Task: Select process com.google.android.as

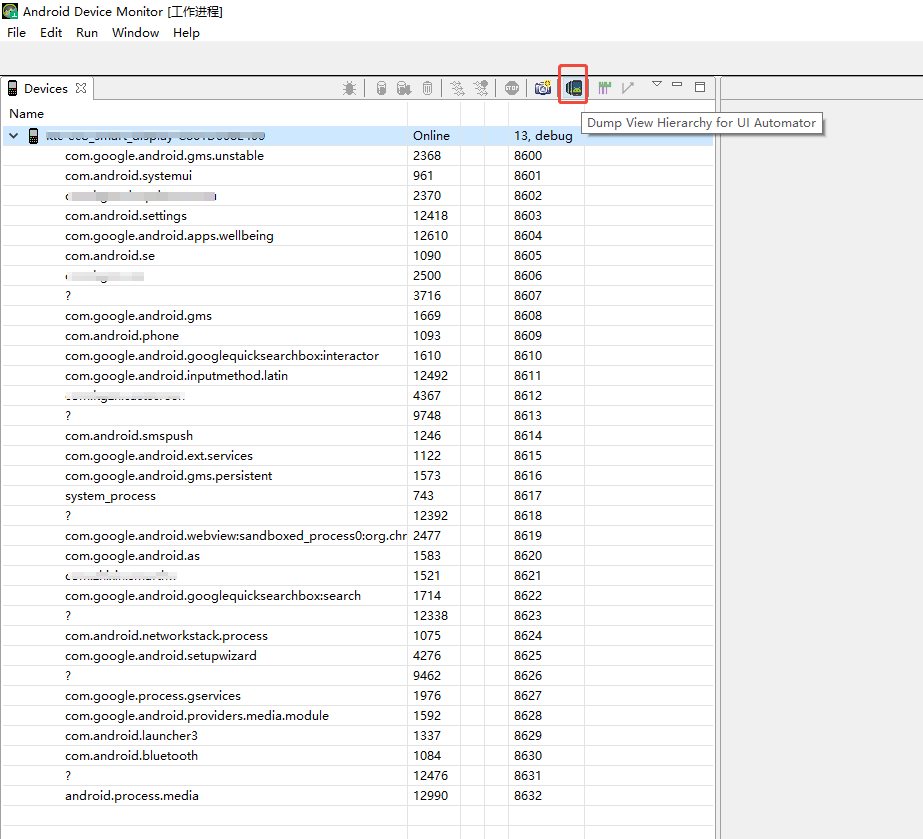Action: coord(132,556)
